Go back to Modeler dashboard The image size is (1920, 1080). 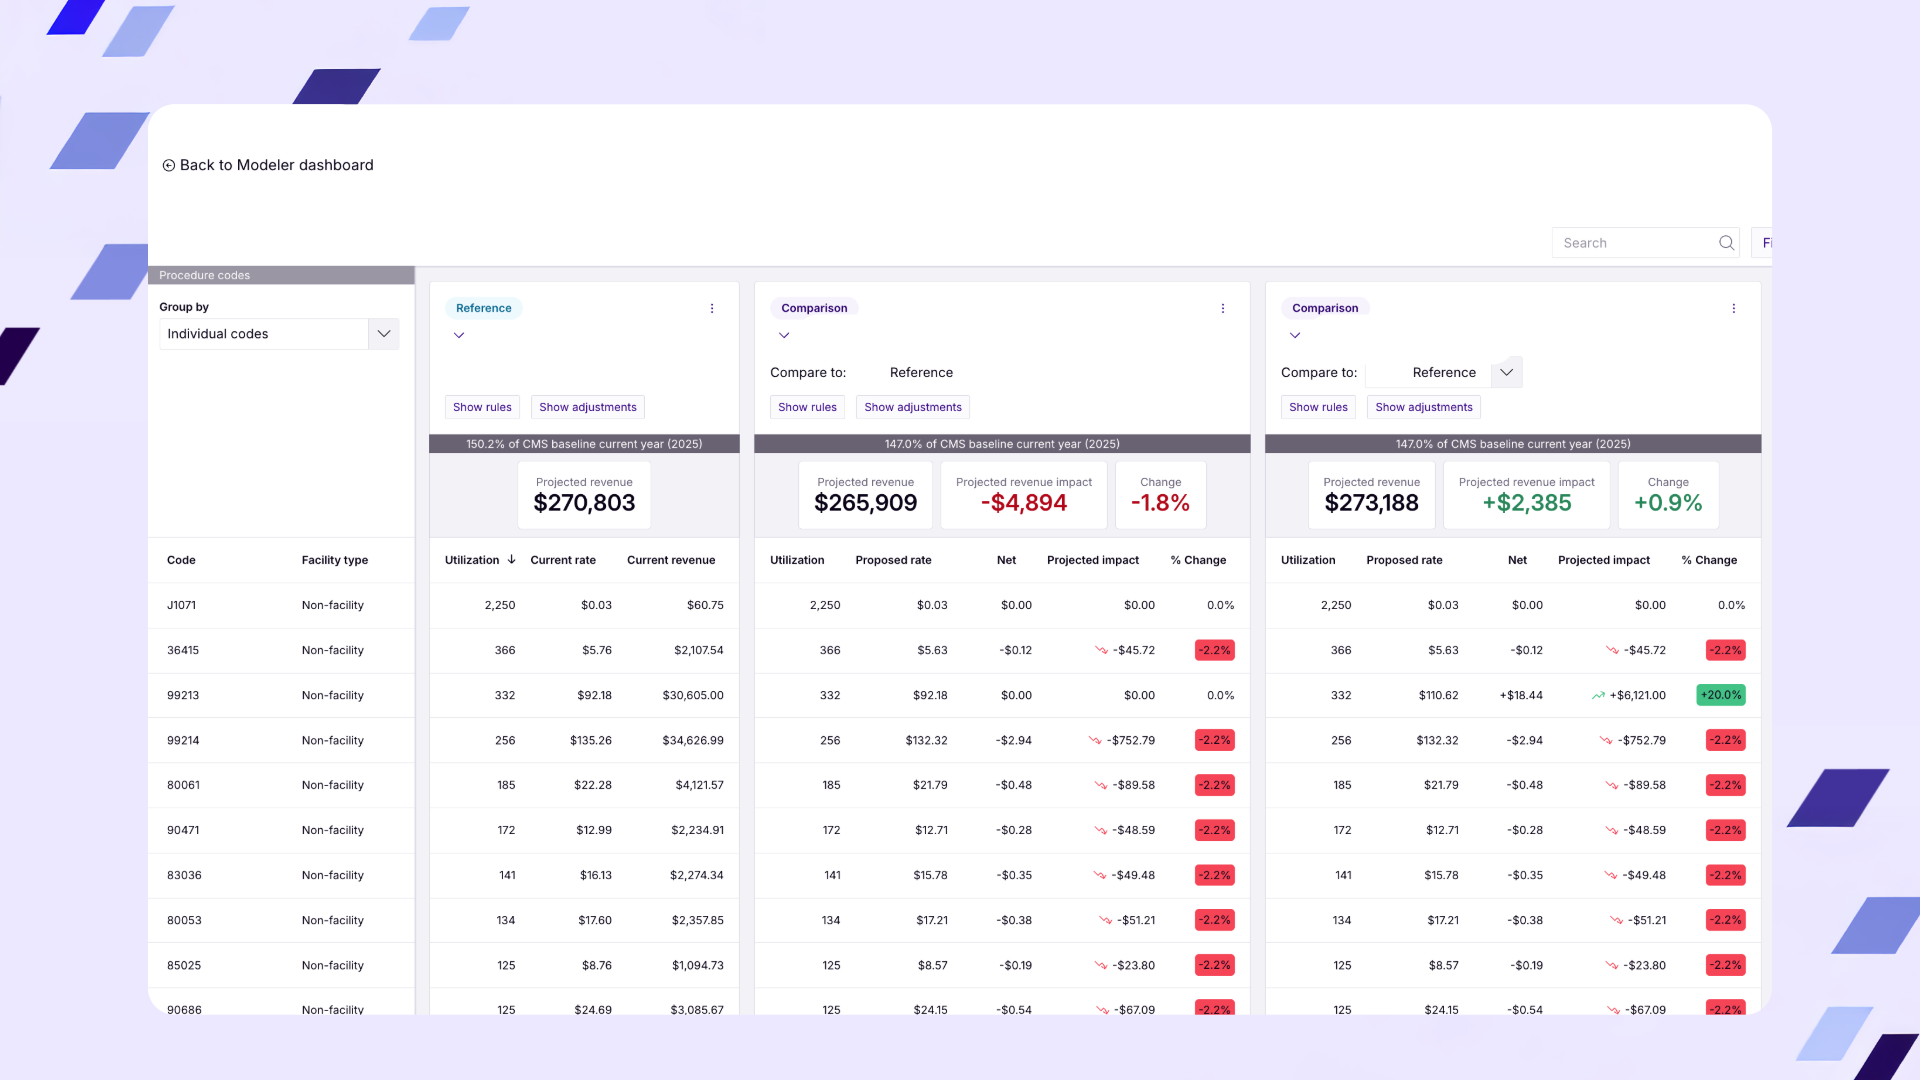click(x=276, y=166)
